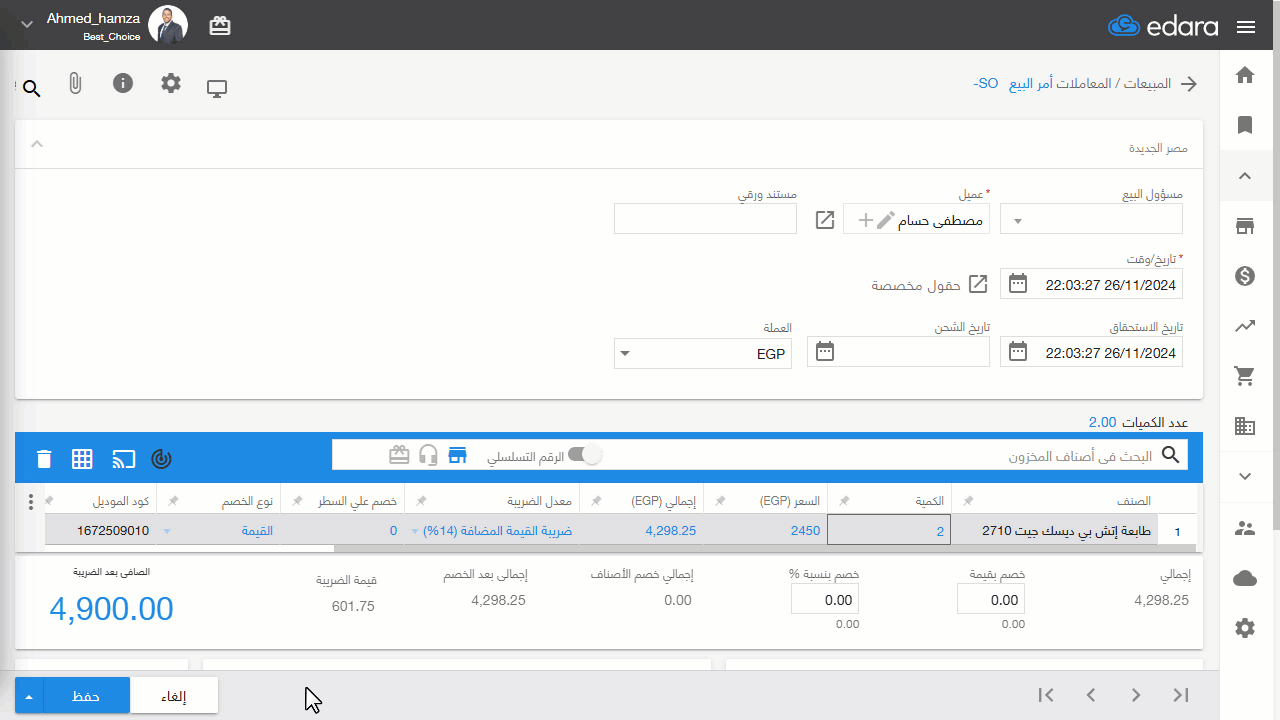Collapse the sidebar section using the up chevron

point(1245,176)
